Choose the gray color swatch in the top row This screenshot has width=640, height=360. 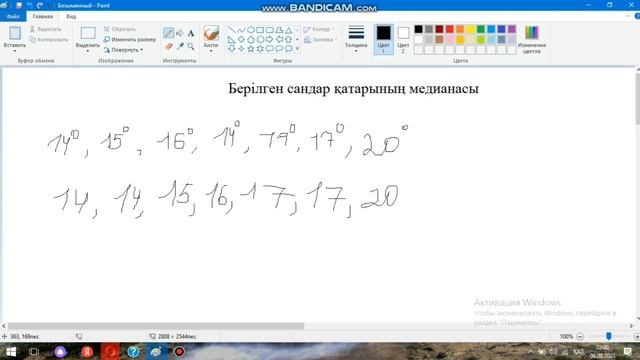tap(429, 29)
